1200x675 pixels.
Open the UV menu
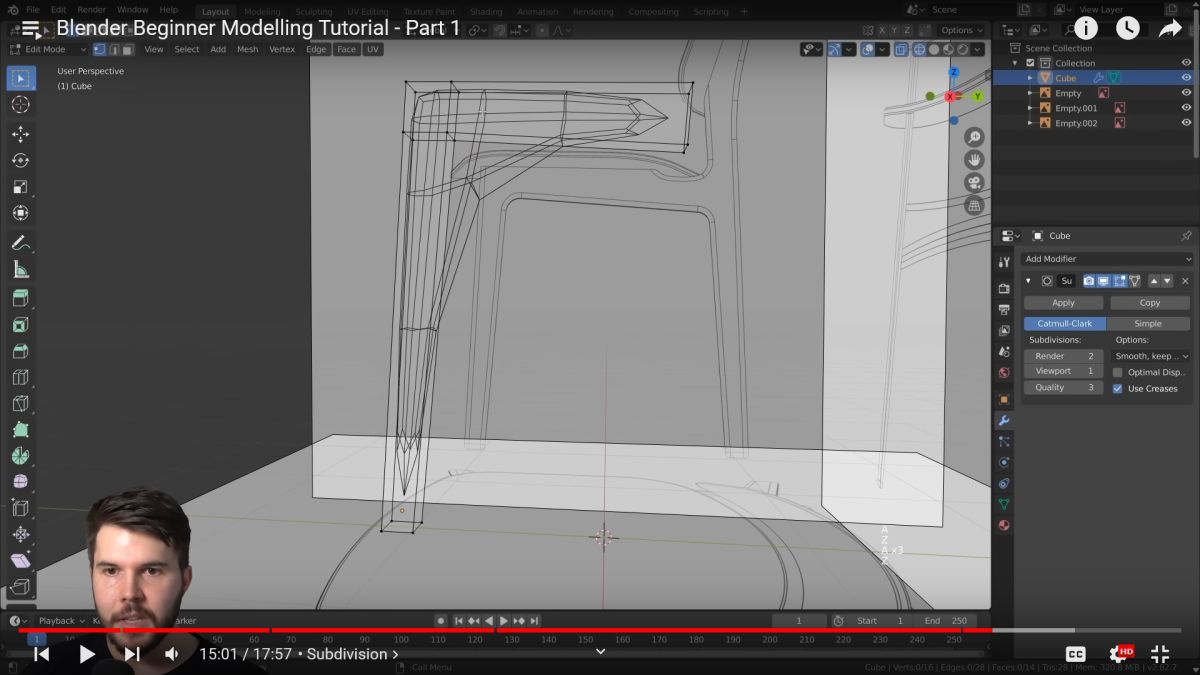pyautogui.click(x=373, y=49)
